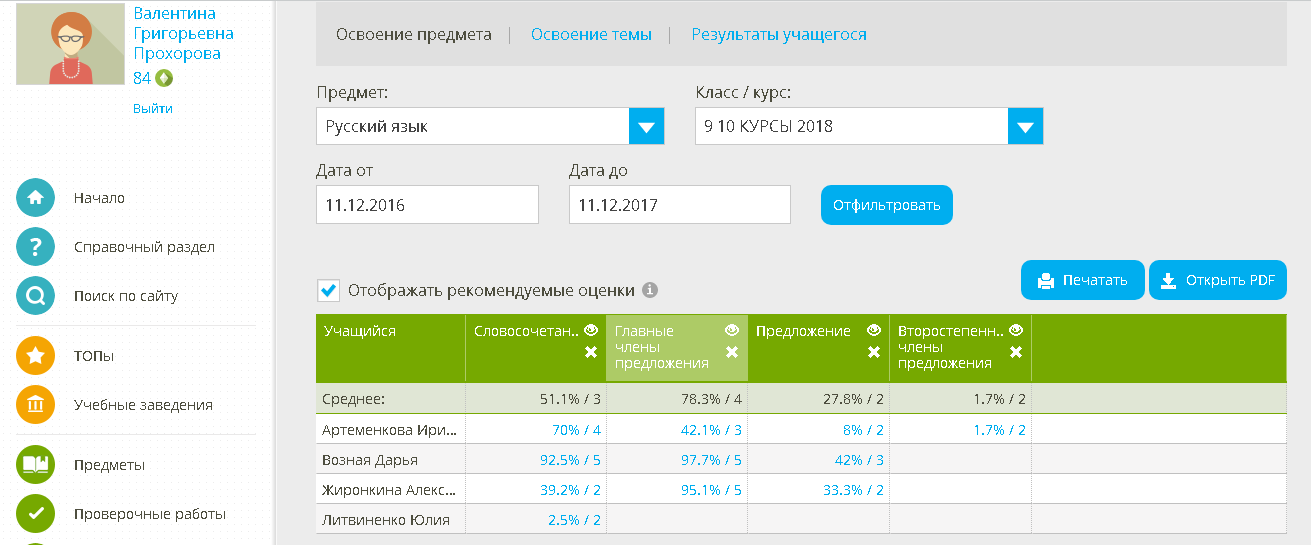Viewport: 1311px width, 545px height.
Task: Open Проверочные работы menu item
Action: (x=150, y=514)
